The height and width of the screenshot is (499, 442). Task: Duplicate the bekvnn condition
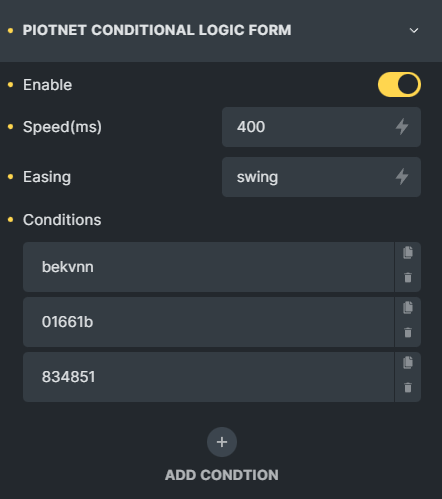[x=408, y=253]
